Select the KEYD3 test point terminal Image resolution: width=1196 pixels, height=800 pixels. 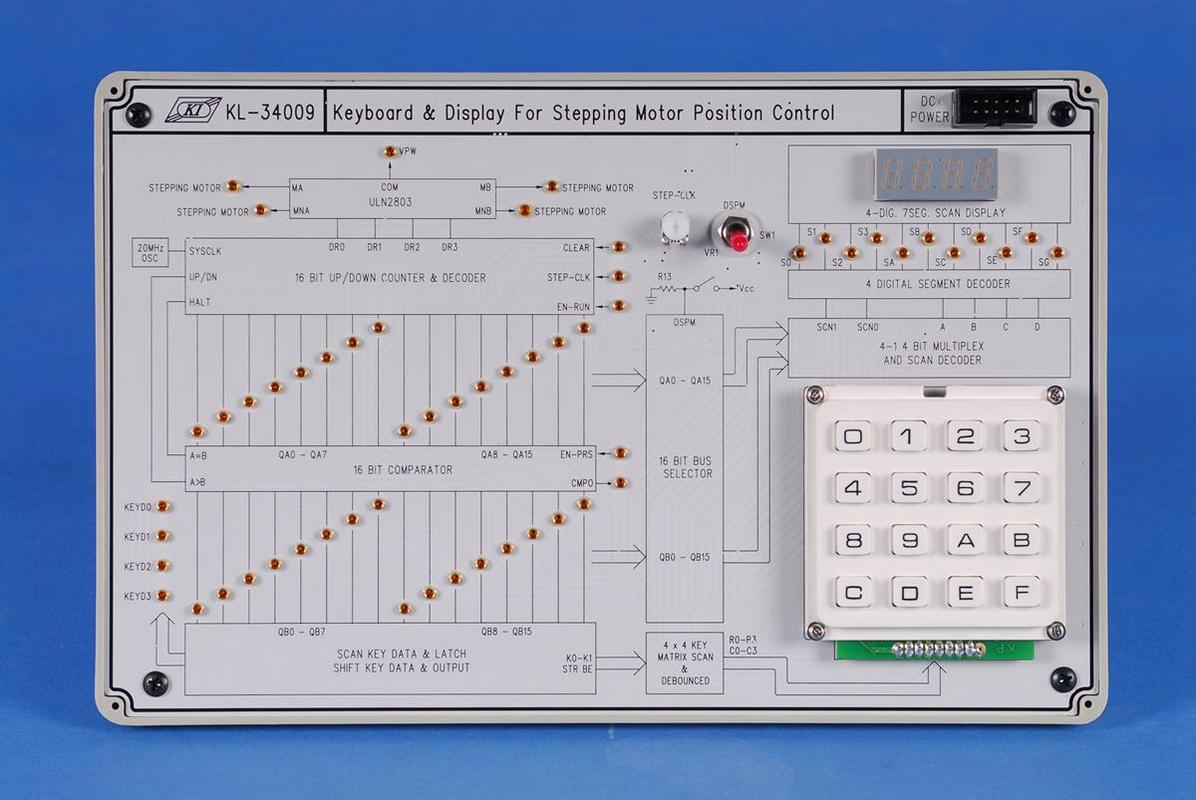tap(163, 595)
